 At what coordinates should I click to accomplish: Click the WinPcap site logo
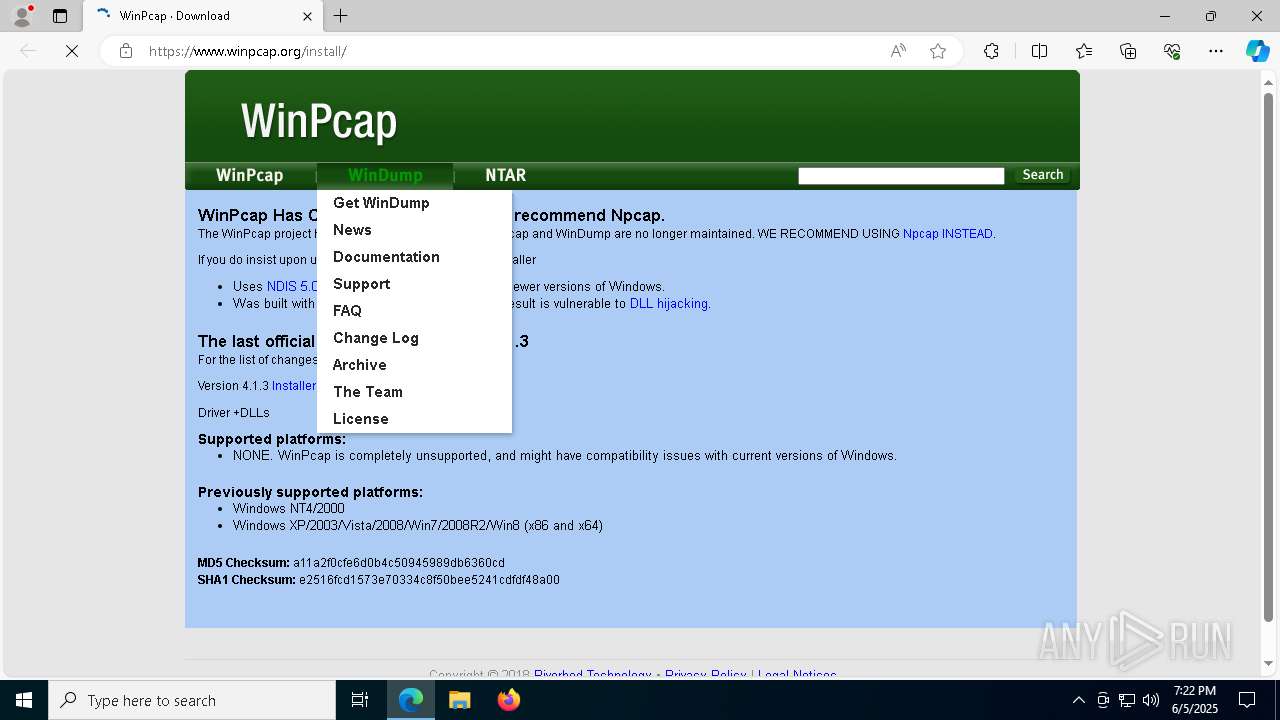(x=319, y=121)
